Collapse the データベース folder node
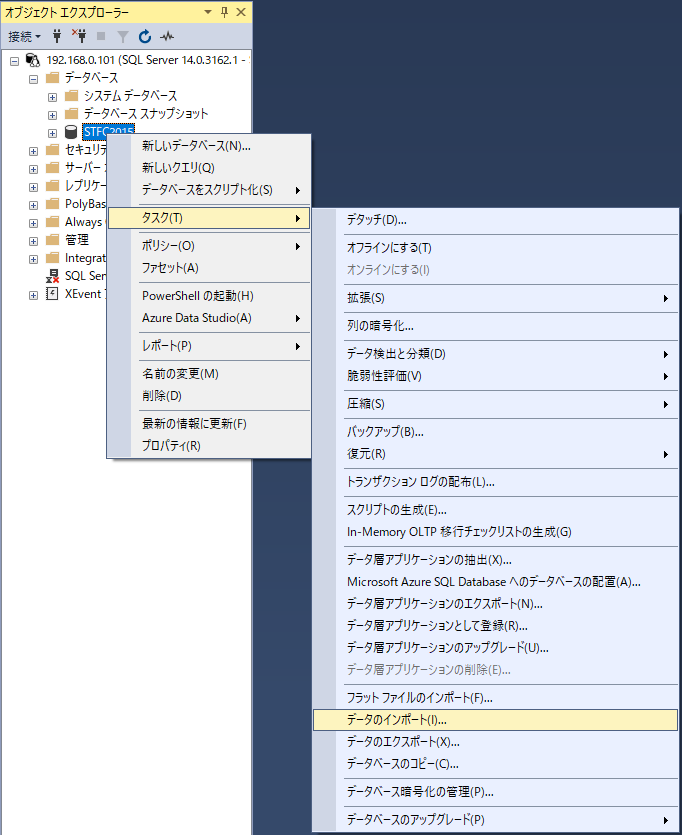This screenshot has height=835, width=682. click(34, 78)
